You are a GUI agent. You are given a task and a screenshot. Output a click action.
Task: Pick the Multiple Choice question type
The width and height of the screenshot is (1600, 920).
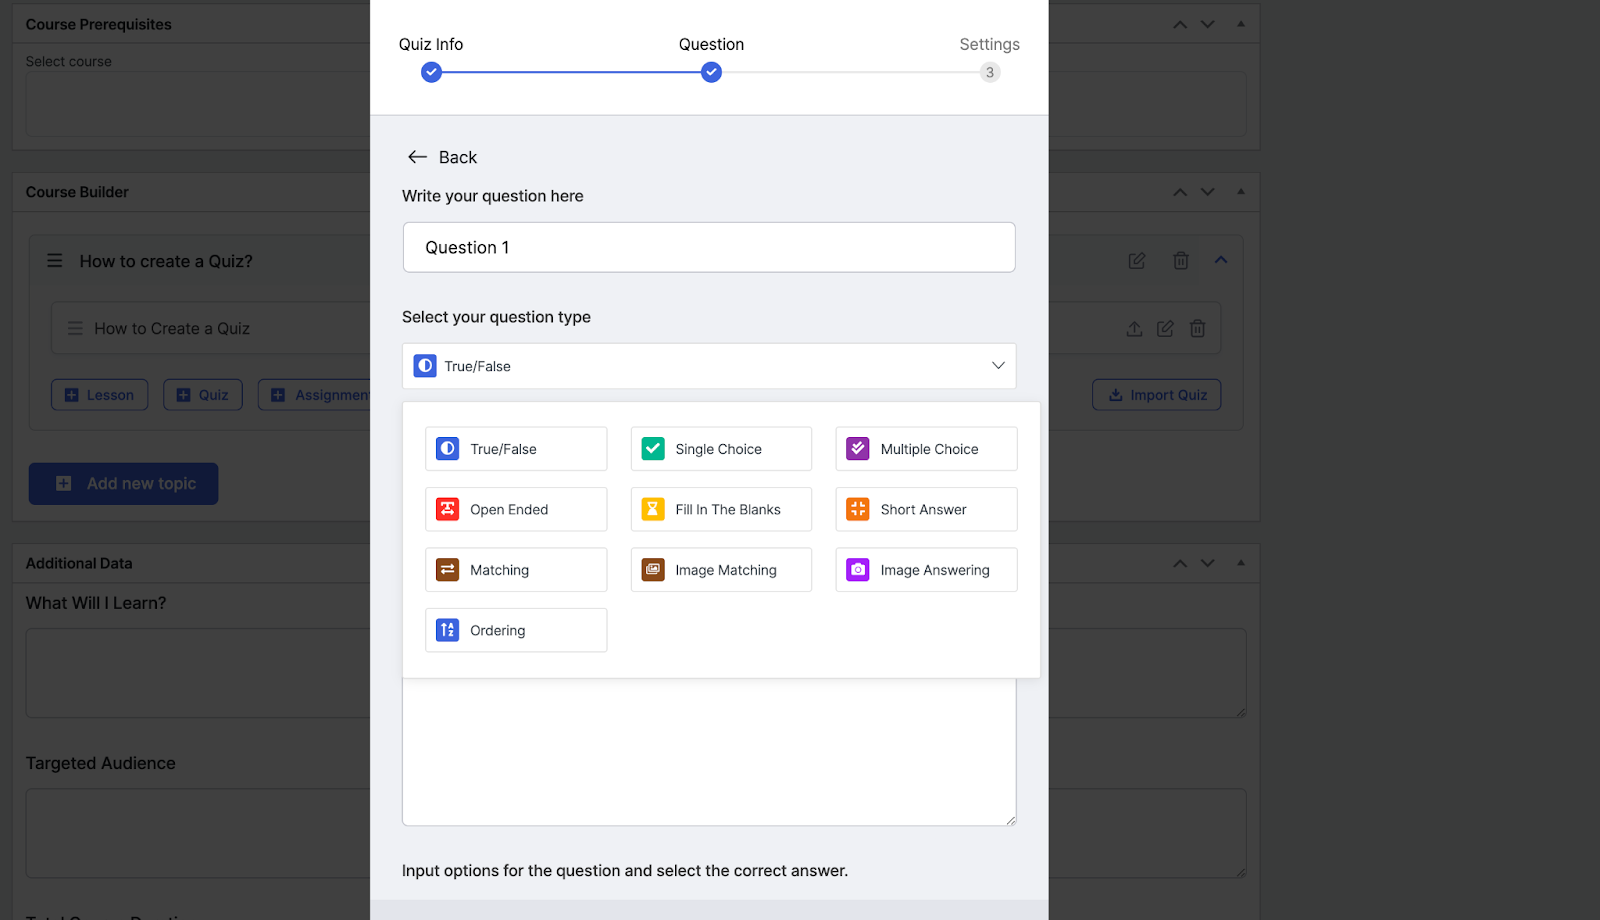click(926, 449)
